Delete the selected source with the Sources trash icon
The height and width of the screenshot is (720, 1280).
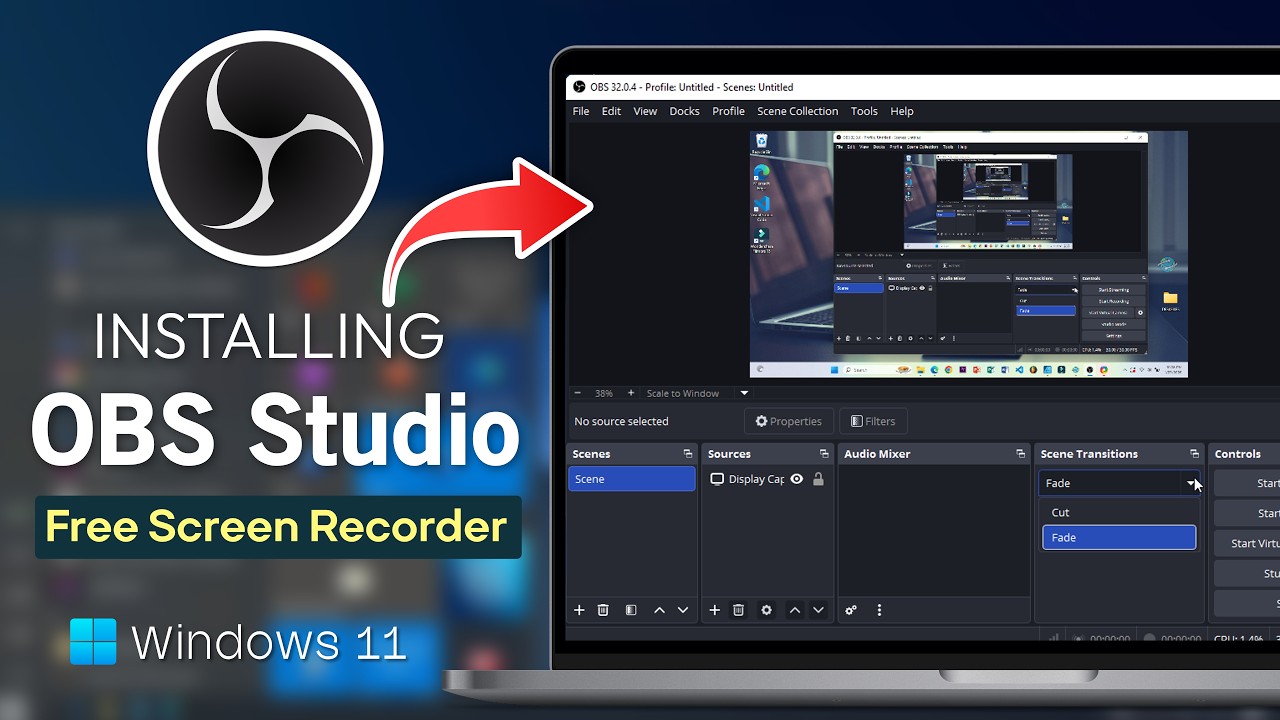click(738, 610)
